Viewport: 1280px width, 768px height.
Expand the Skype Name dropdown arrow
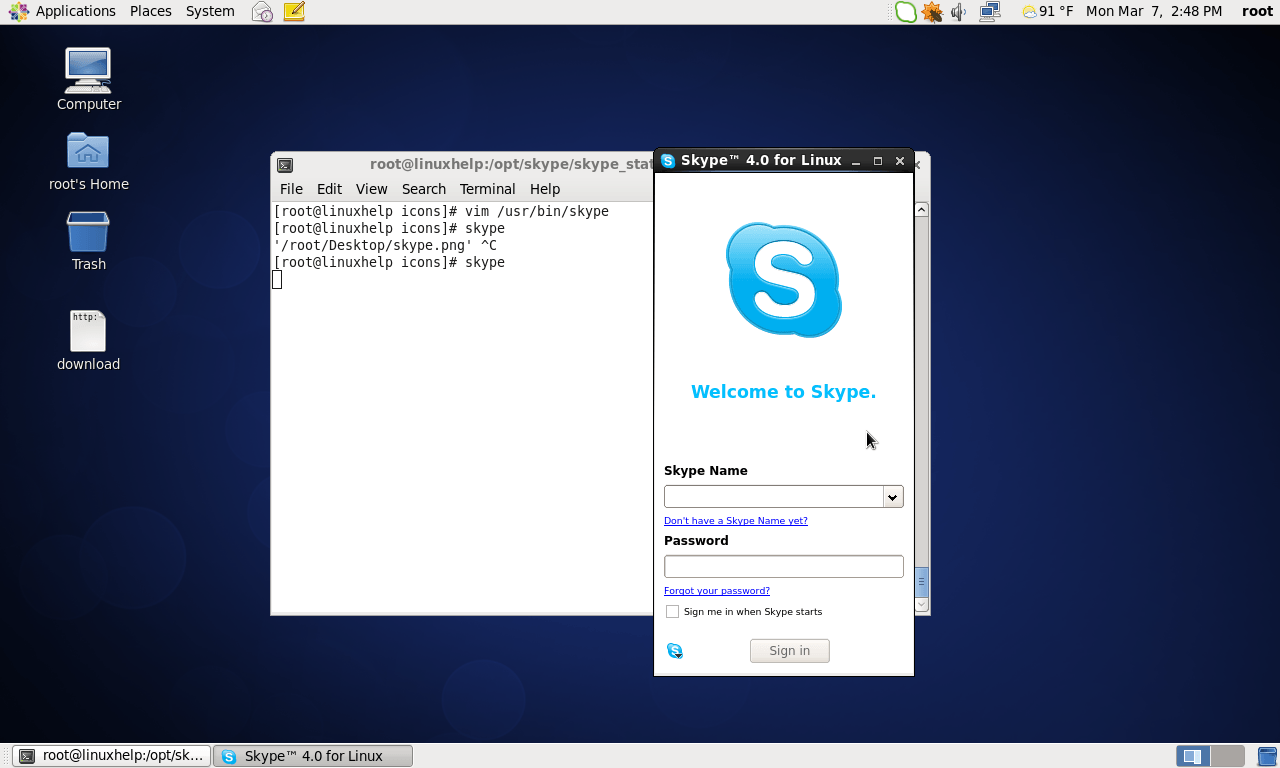tap(893, 497)
